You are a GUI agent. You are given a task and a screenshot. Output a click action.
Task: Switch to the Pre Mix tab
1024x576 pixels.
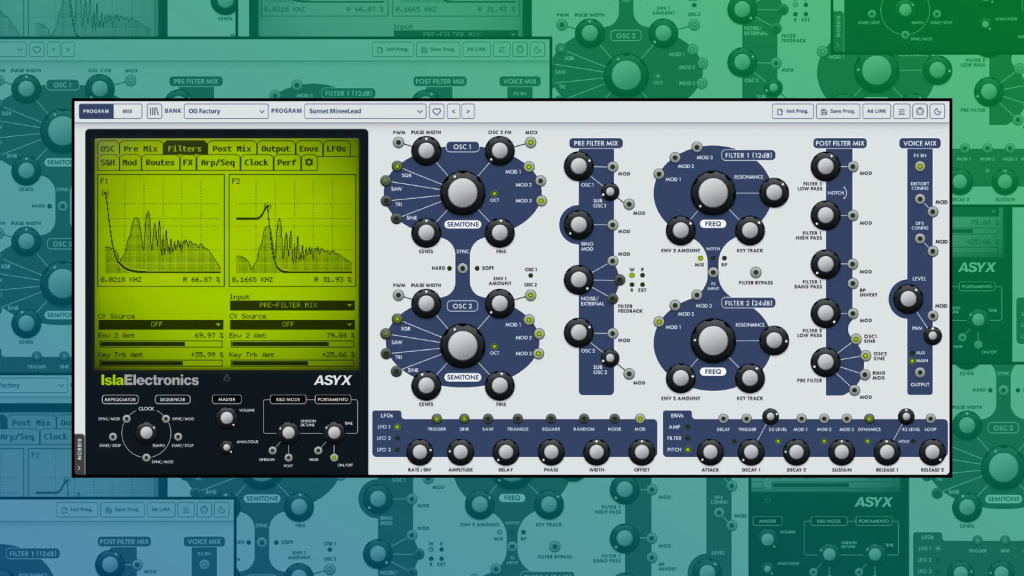coord(140,148)
